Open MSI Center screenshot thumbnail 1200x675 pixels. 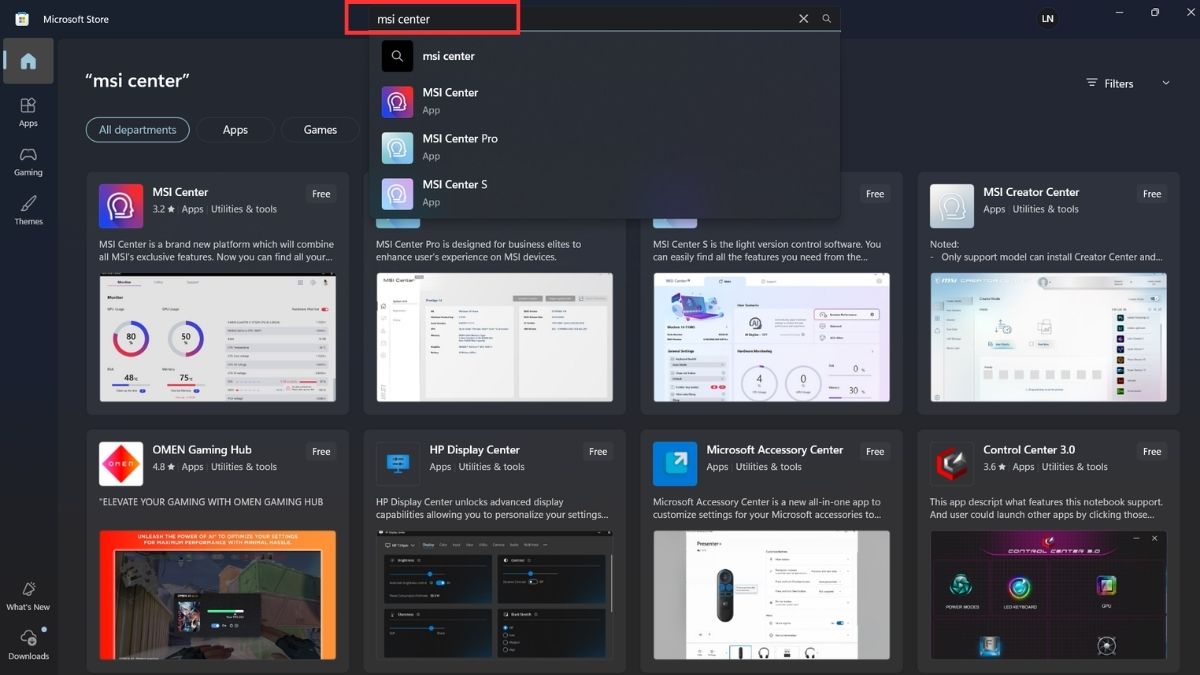point(218,337)
